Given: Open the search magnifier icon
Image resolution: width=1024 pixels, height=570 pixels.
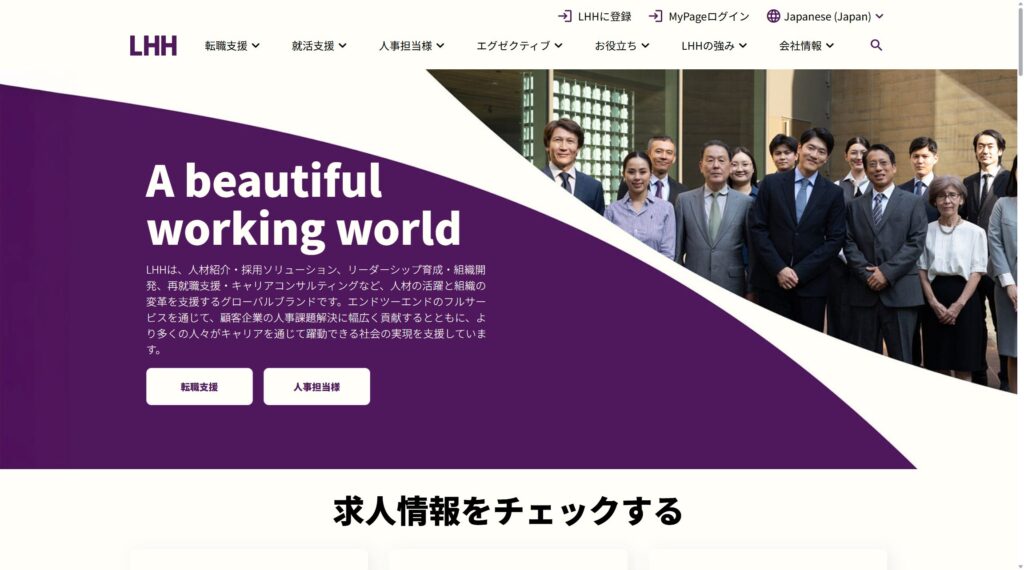Looking at the screenshot, I should pyautogui.click(x=876, y=45).
